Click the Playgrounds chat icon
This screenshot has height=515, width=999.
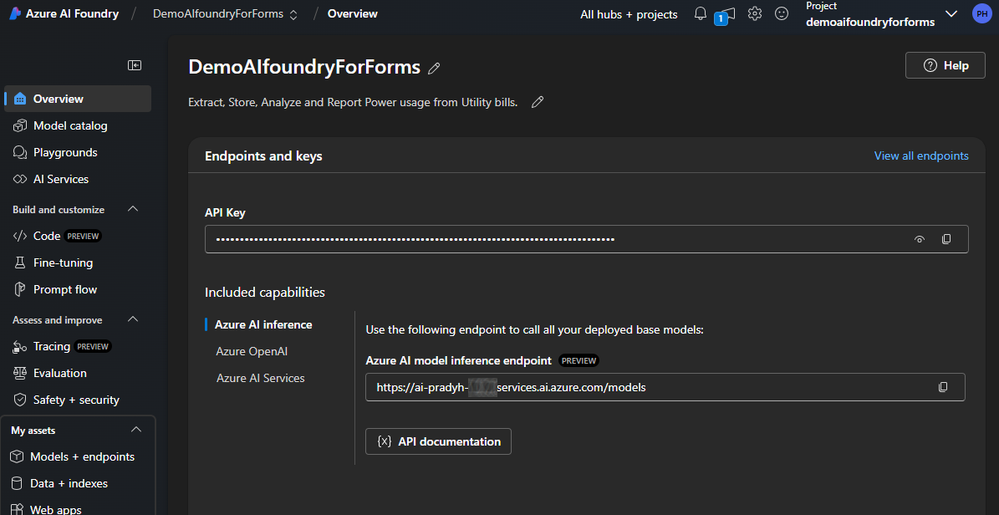(20, 152)
